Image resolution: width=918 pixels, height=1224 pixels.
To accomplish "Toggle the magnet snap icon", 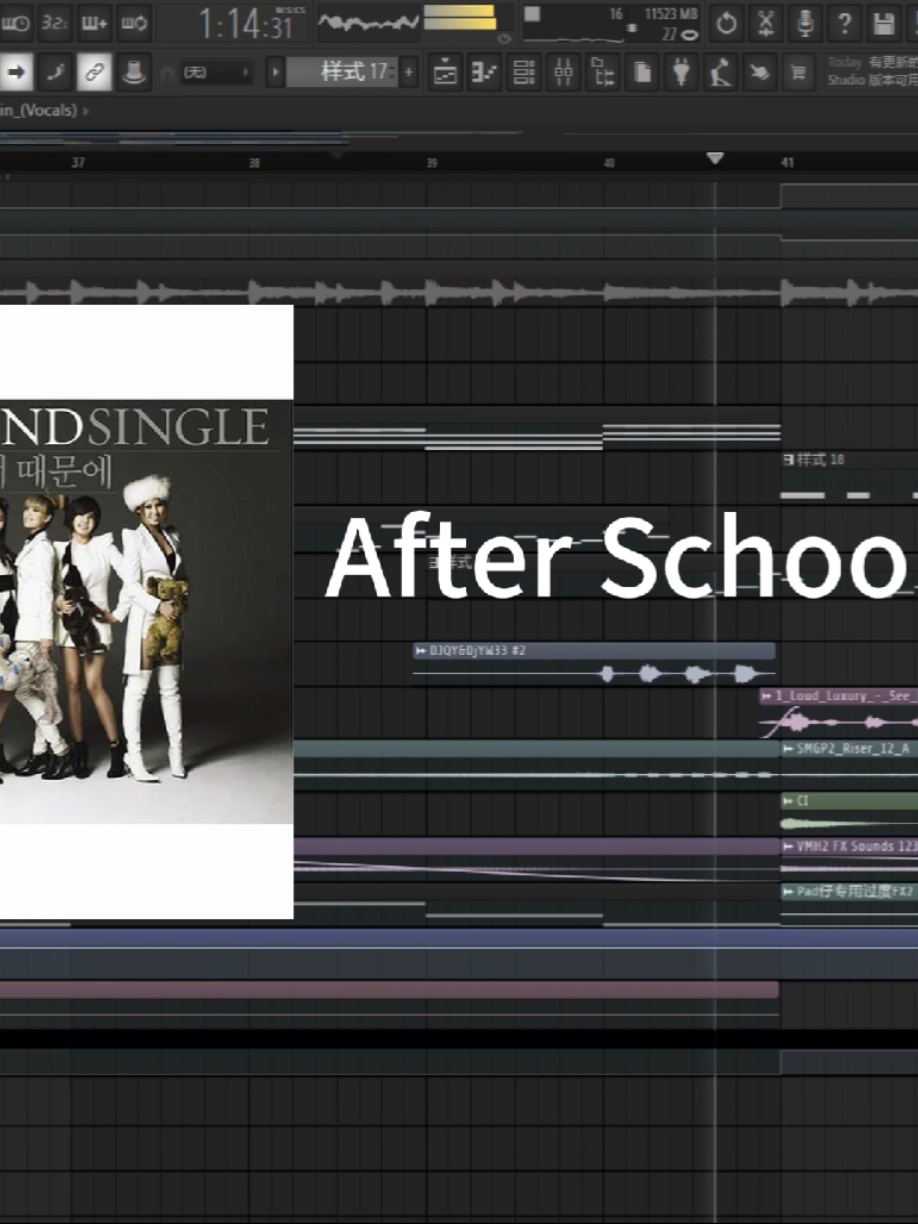I will (167, 73).
